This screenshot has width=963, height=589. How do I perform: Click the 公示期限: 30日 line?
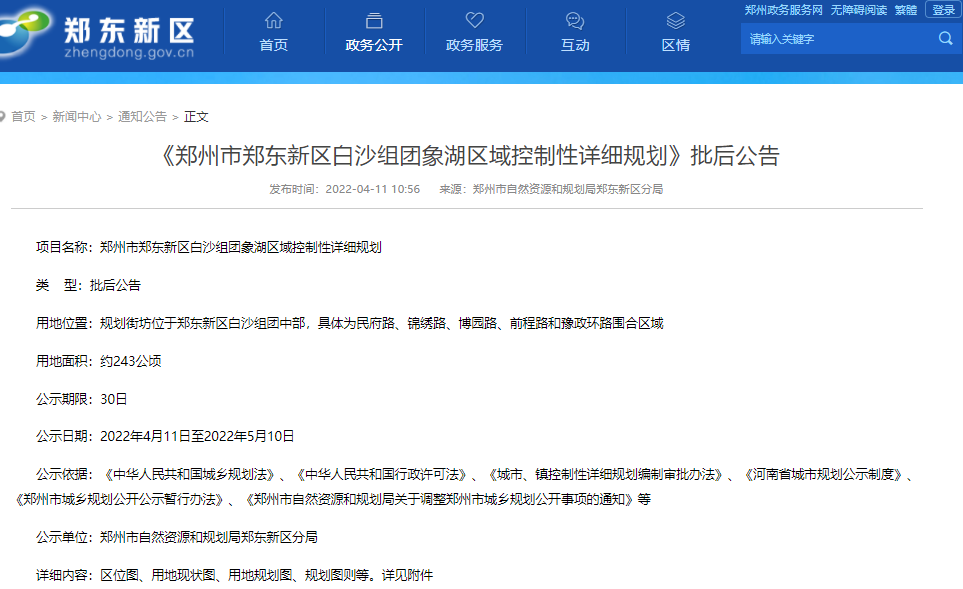(82, 399)
